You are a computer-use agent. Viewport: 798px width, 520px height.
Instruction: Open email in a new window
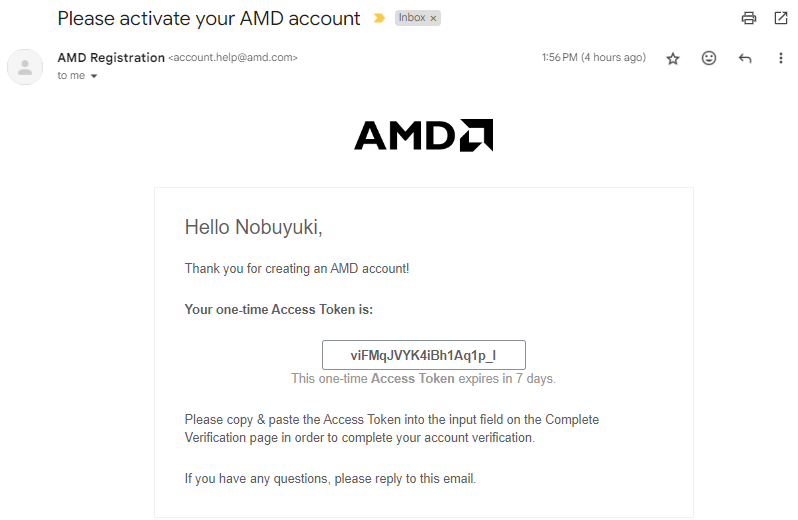click(x=781, y=18)
